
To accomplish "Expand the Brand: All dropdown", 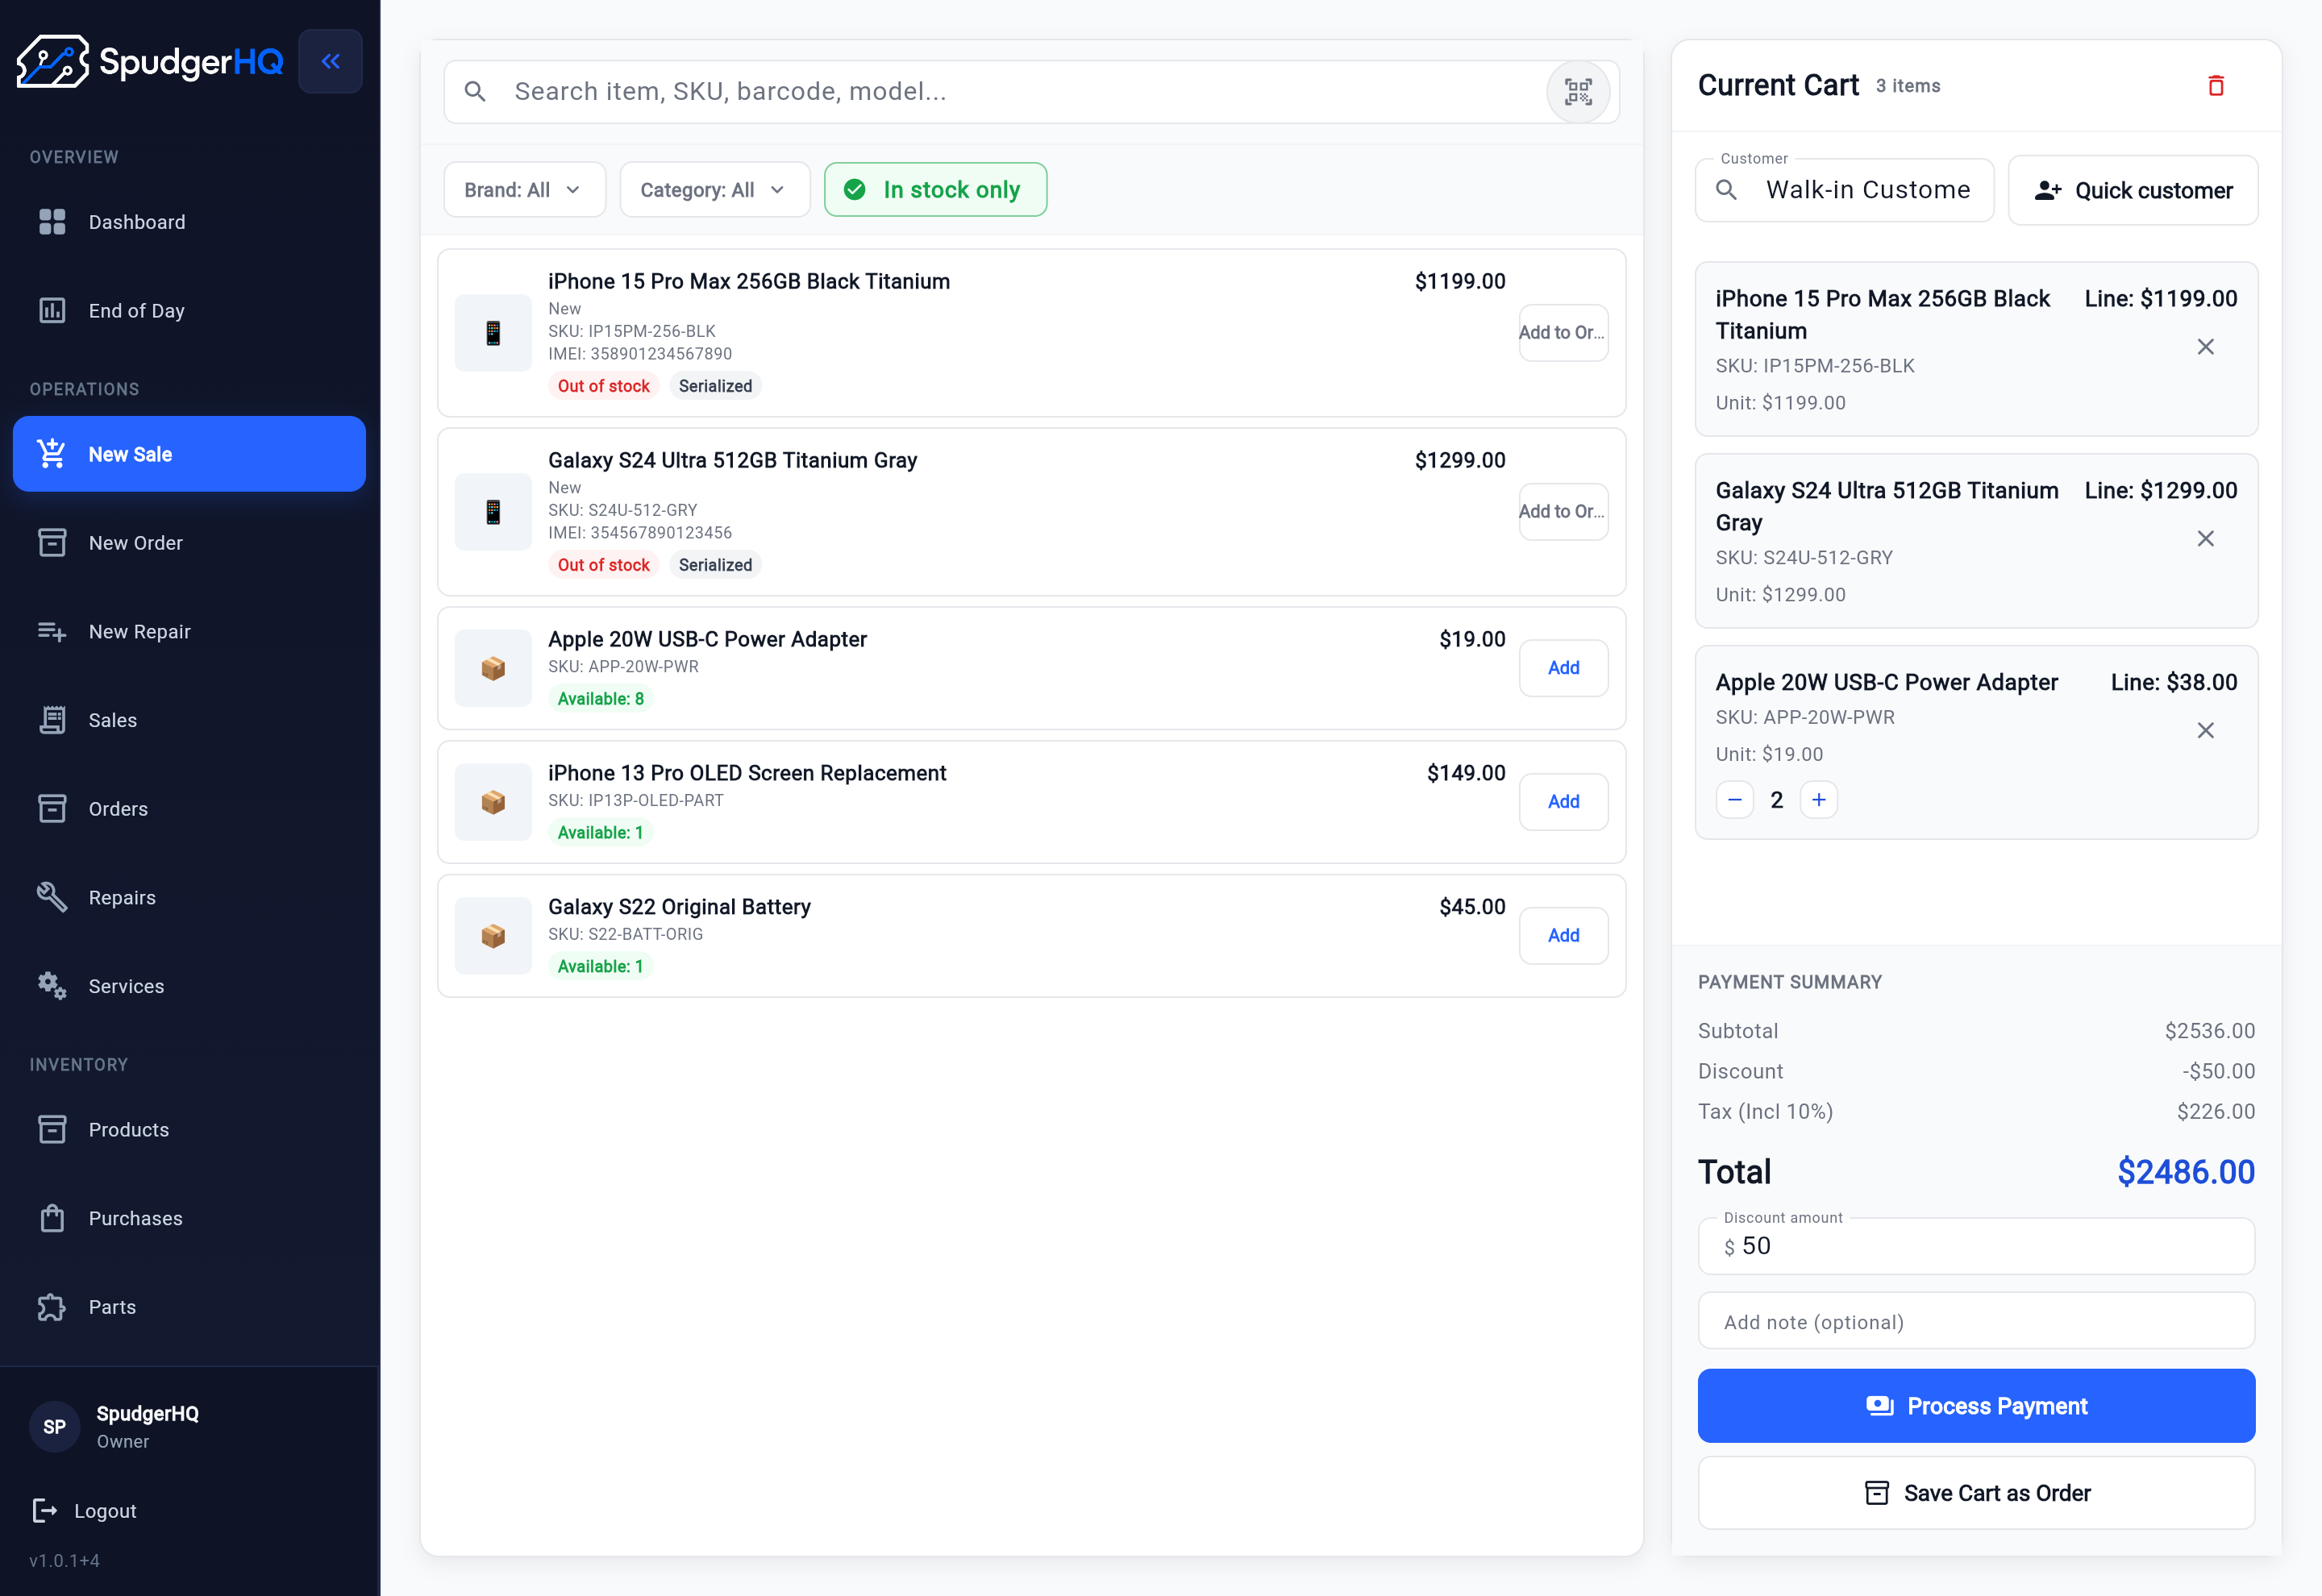I will (524, 190).
